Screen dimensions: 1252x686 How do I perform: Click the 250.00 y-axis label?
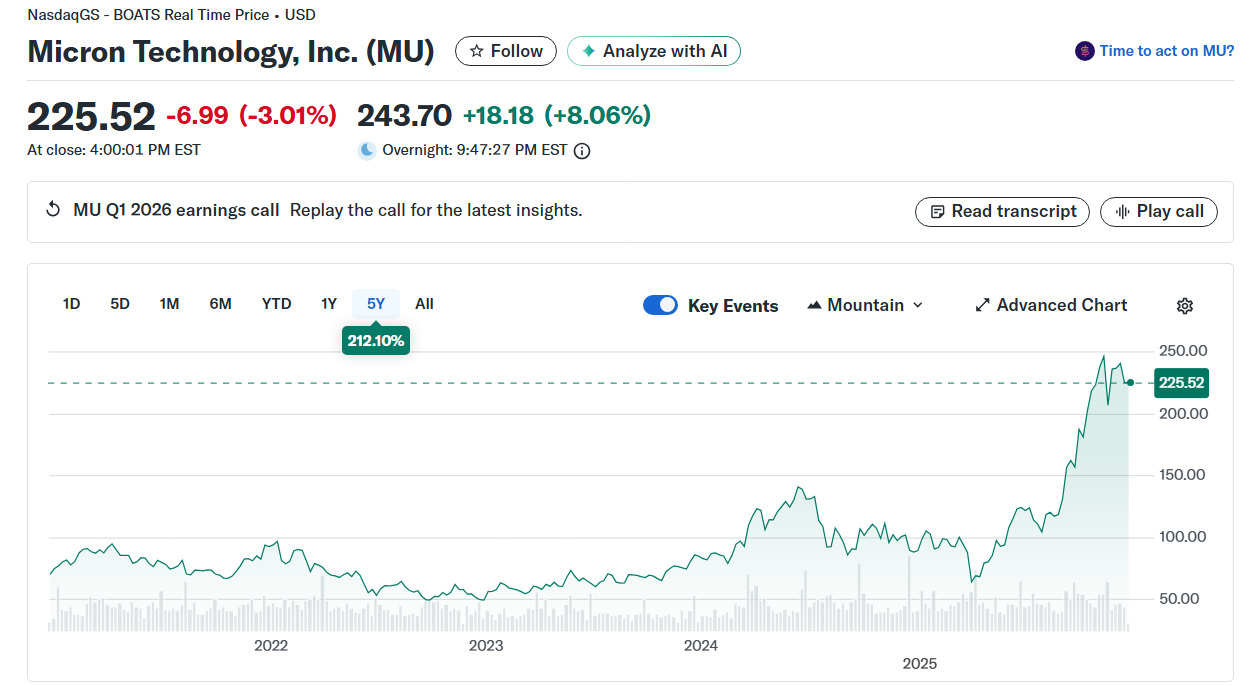1183,351
